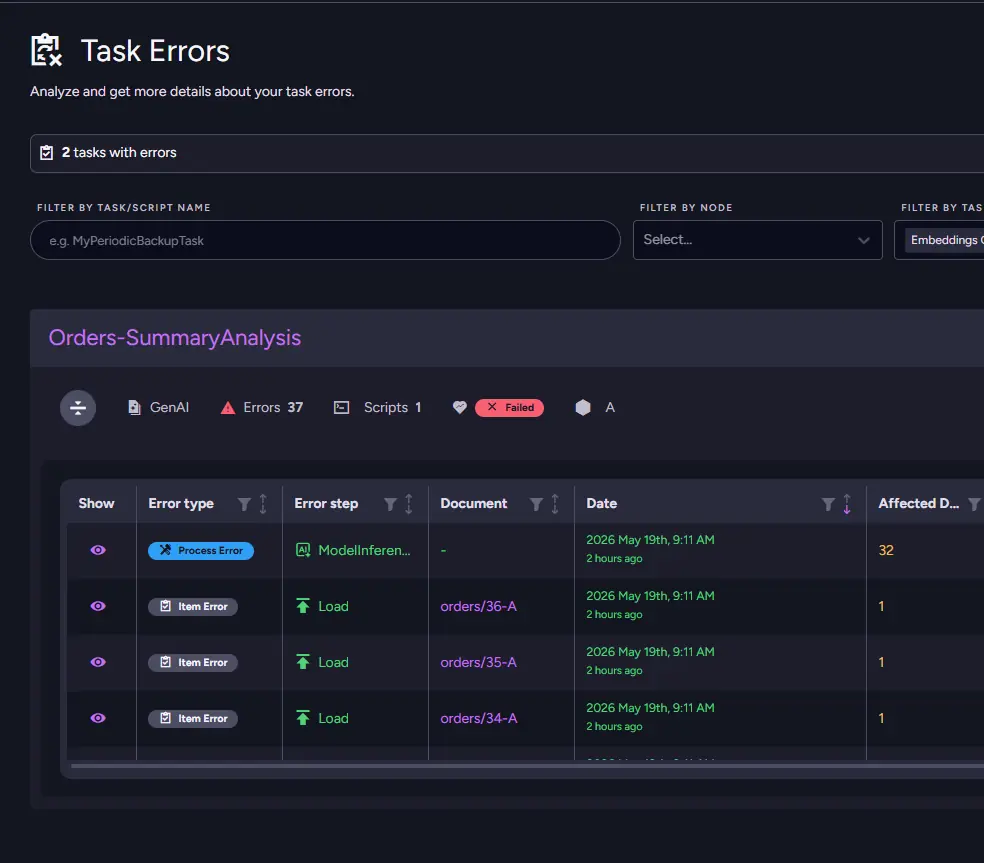Click the Show column header
The width and height of the screenshot is (984, 864).
[x=96, y=503]
